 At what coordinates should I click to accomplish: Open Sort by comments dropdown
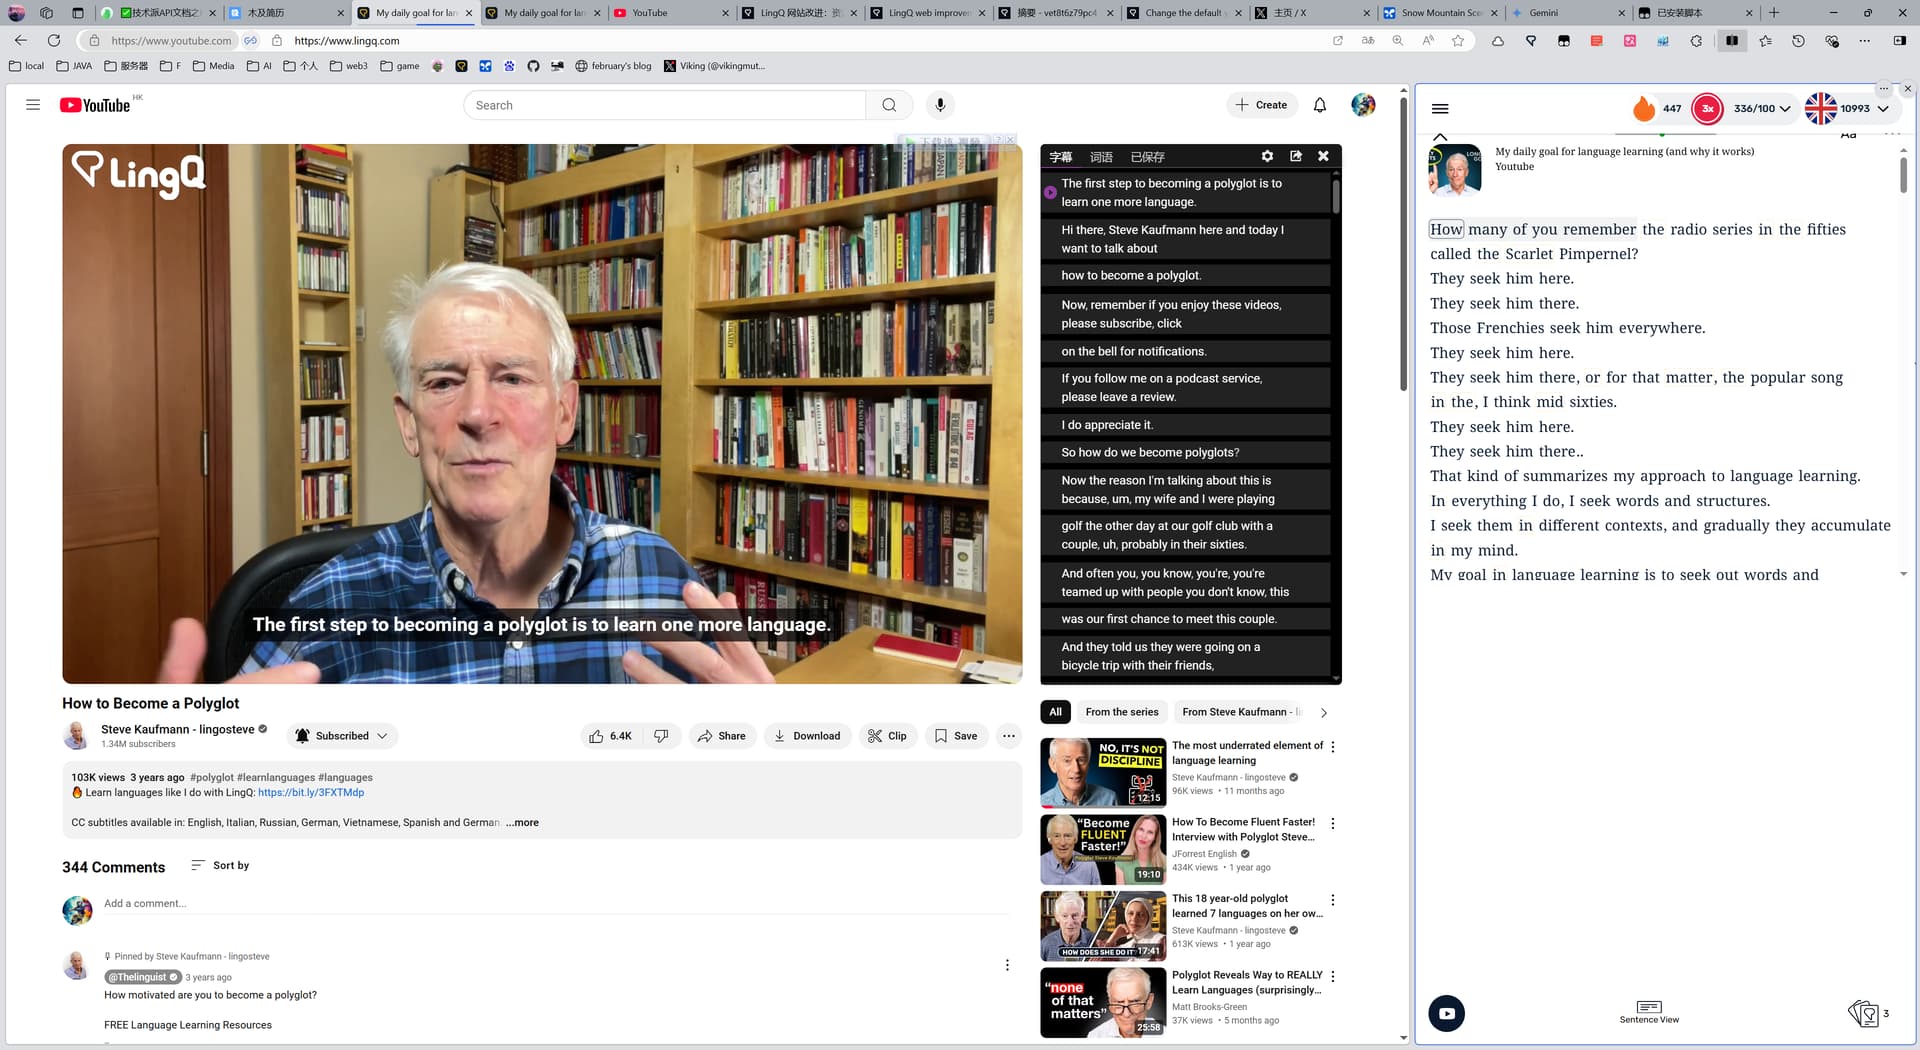pyautogui.click(x=220, y=866)
